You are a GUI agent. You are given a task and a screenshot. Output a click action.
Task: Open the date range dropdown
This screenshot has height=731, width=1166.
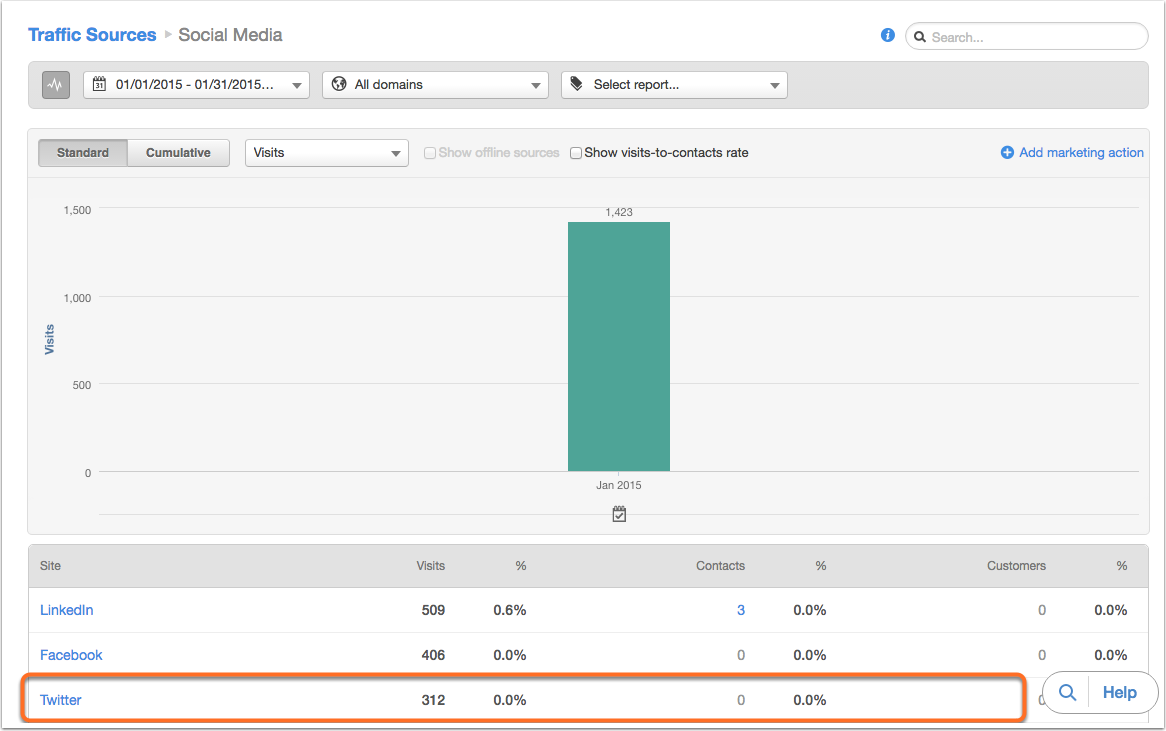[196, 85]
